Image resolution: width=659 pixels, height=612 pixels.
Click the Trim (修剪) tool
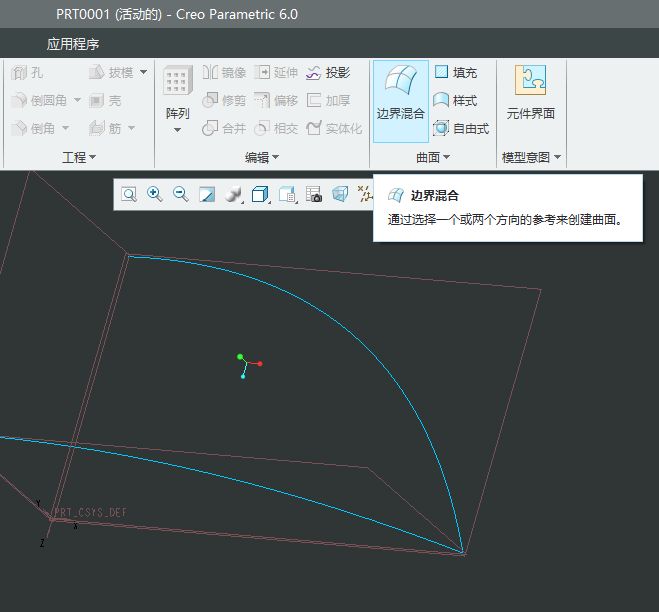(224, 100)
